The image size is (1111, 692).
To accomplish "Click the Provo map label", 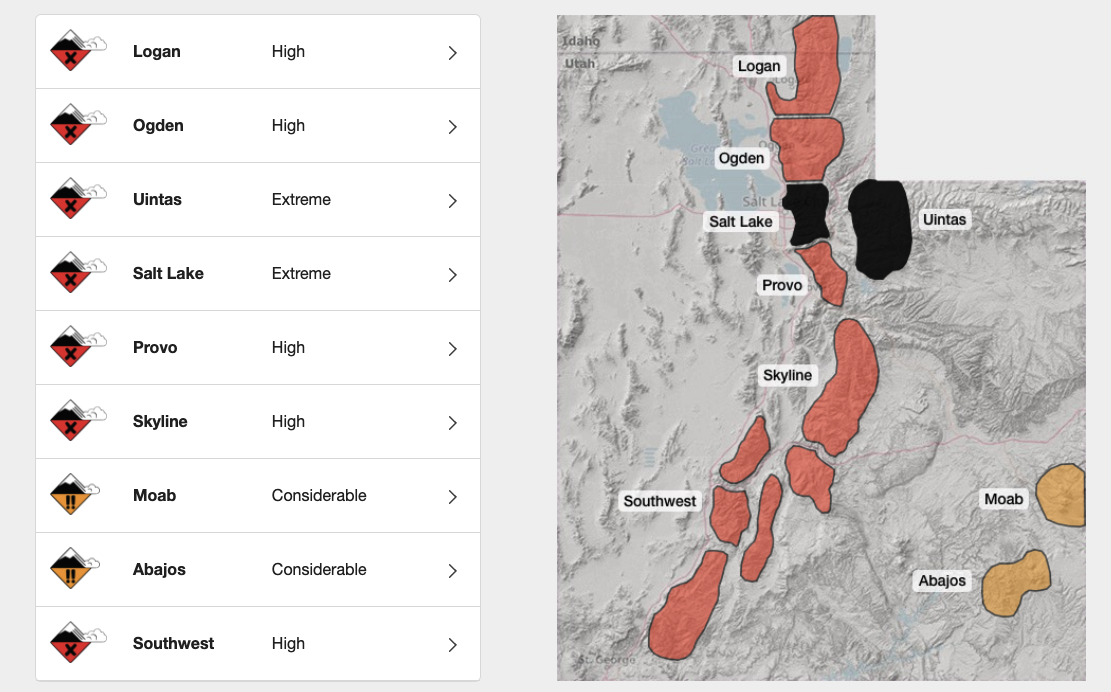I will tap(781, 285).
